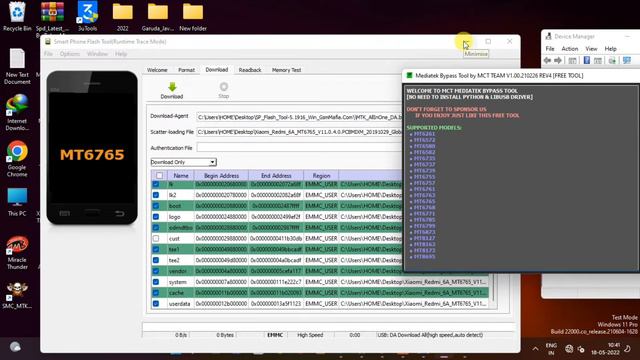The image size is (640, 360).
Task: Open the New folder desktop icon
Action: click(x=193, y=12)
